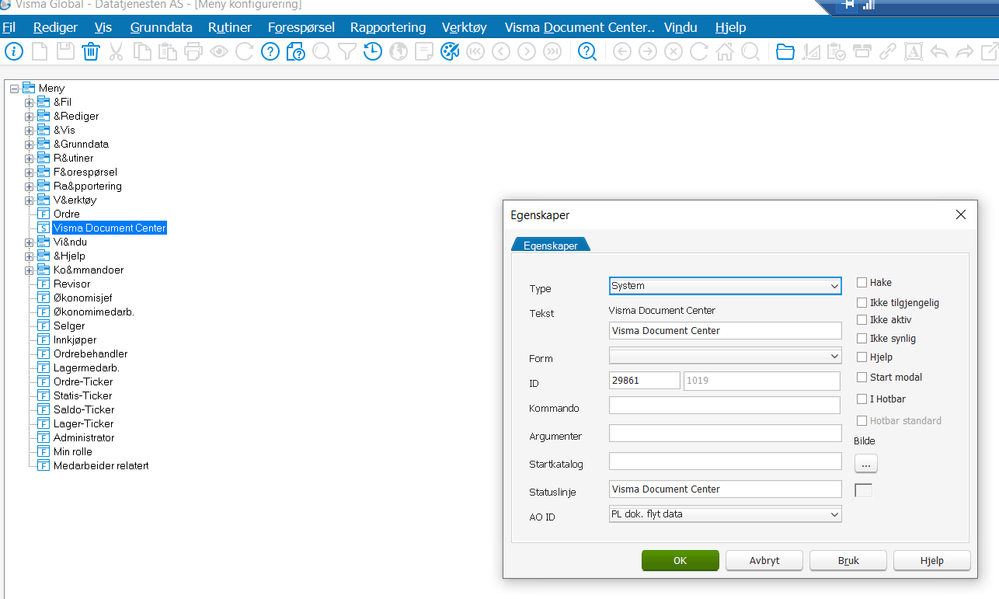This screenshot has width=999, height=599.
Task: Expand the &Rediger tree node
Action: [x=29, y=117]
